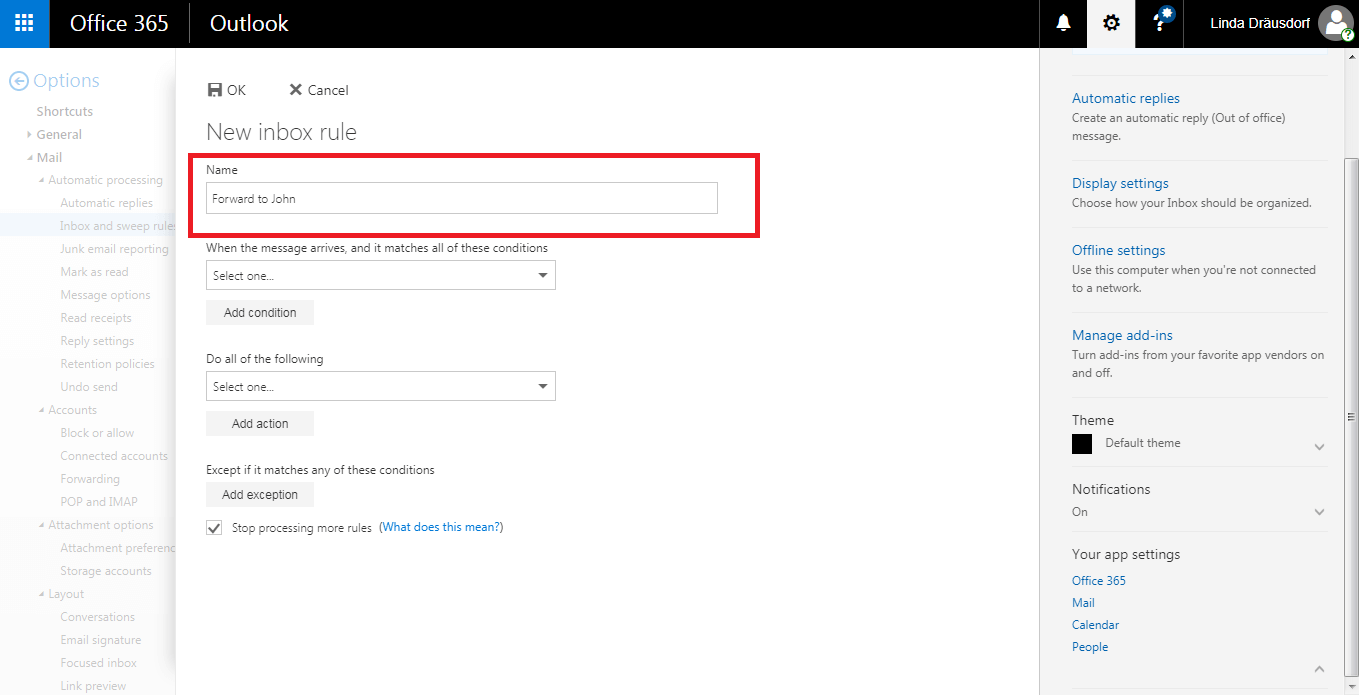The height and width of the screenshot is (695, 1359).
Task: Open the help question mark icon
Action: click(x=1159, y=23)
